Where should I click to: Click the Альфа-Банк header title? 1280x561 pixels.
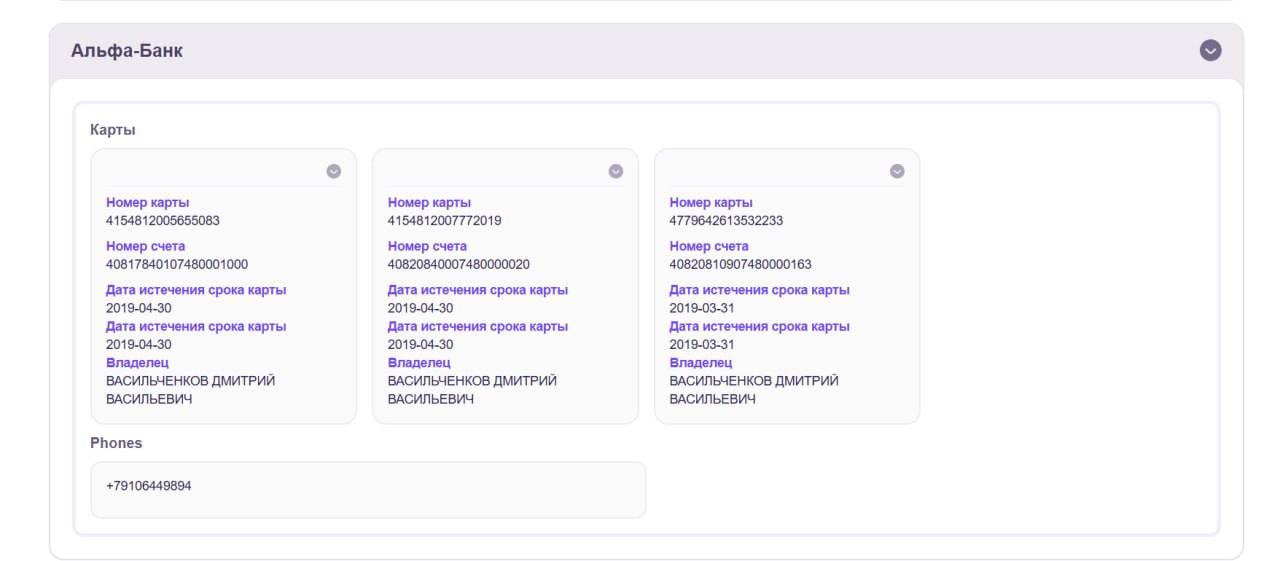point(127,51)
